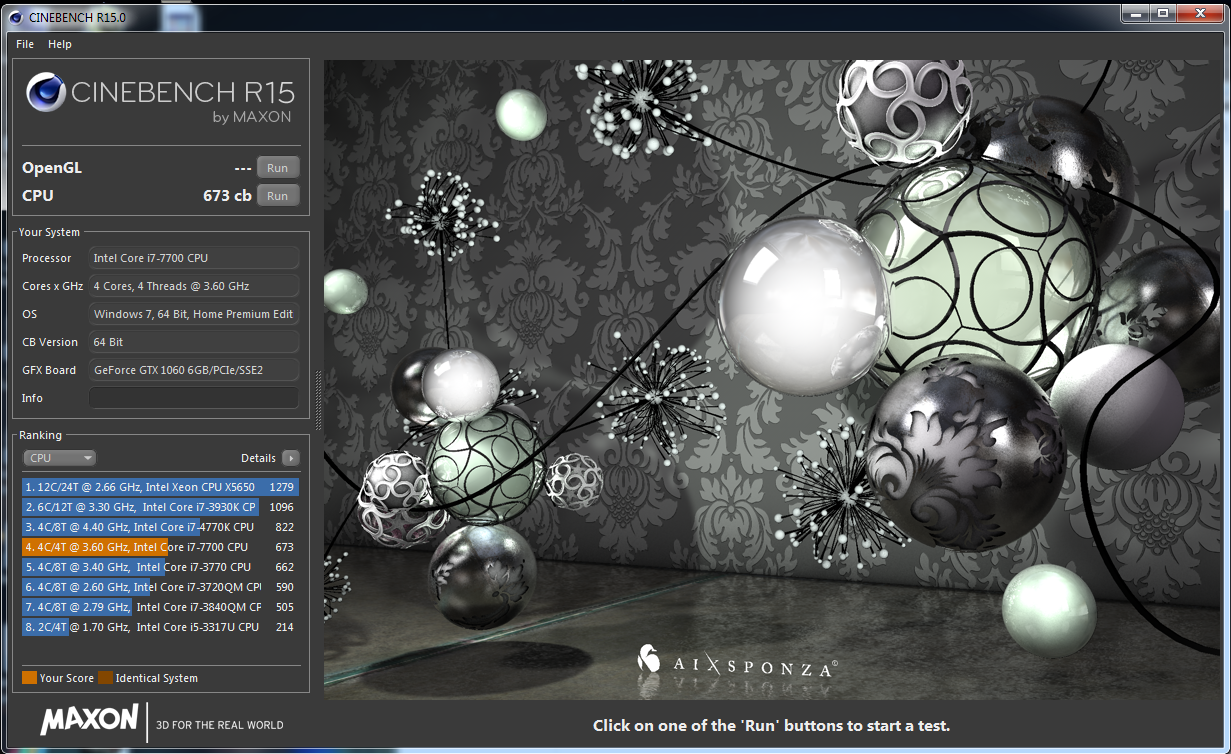Select the Core i7-3840QM ranking row
This screenshot has width=1231, height=754.
[x=160, y=607]
